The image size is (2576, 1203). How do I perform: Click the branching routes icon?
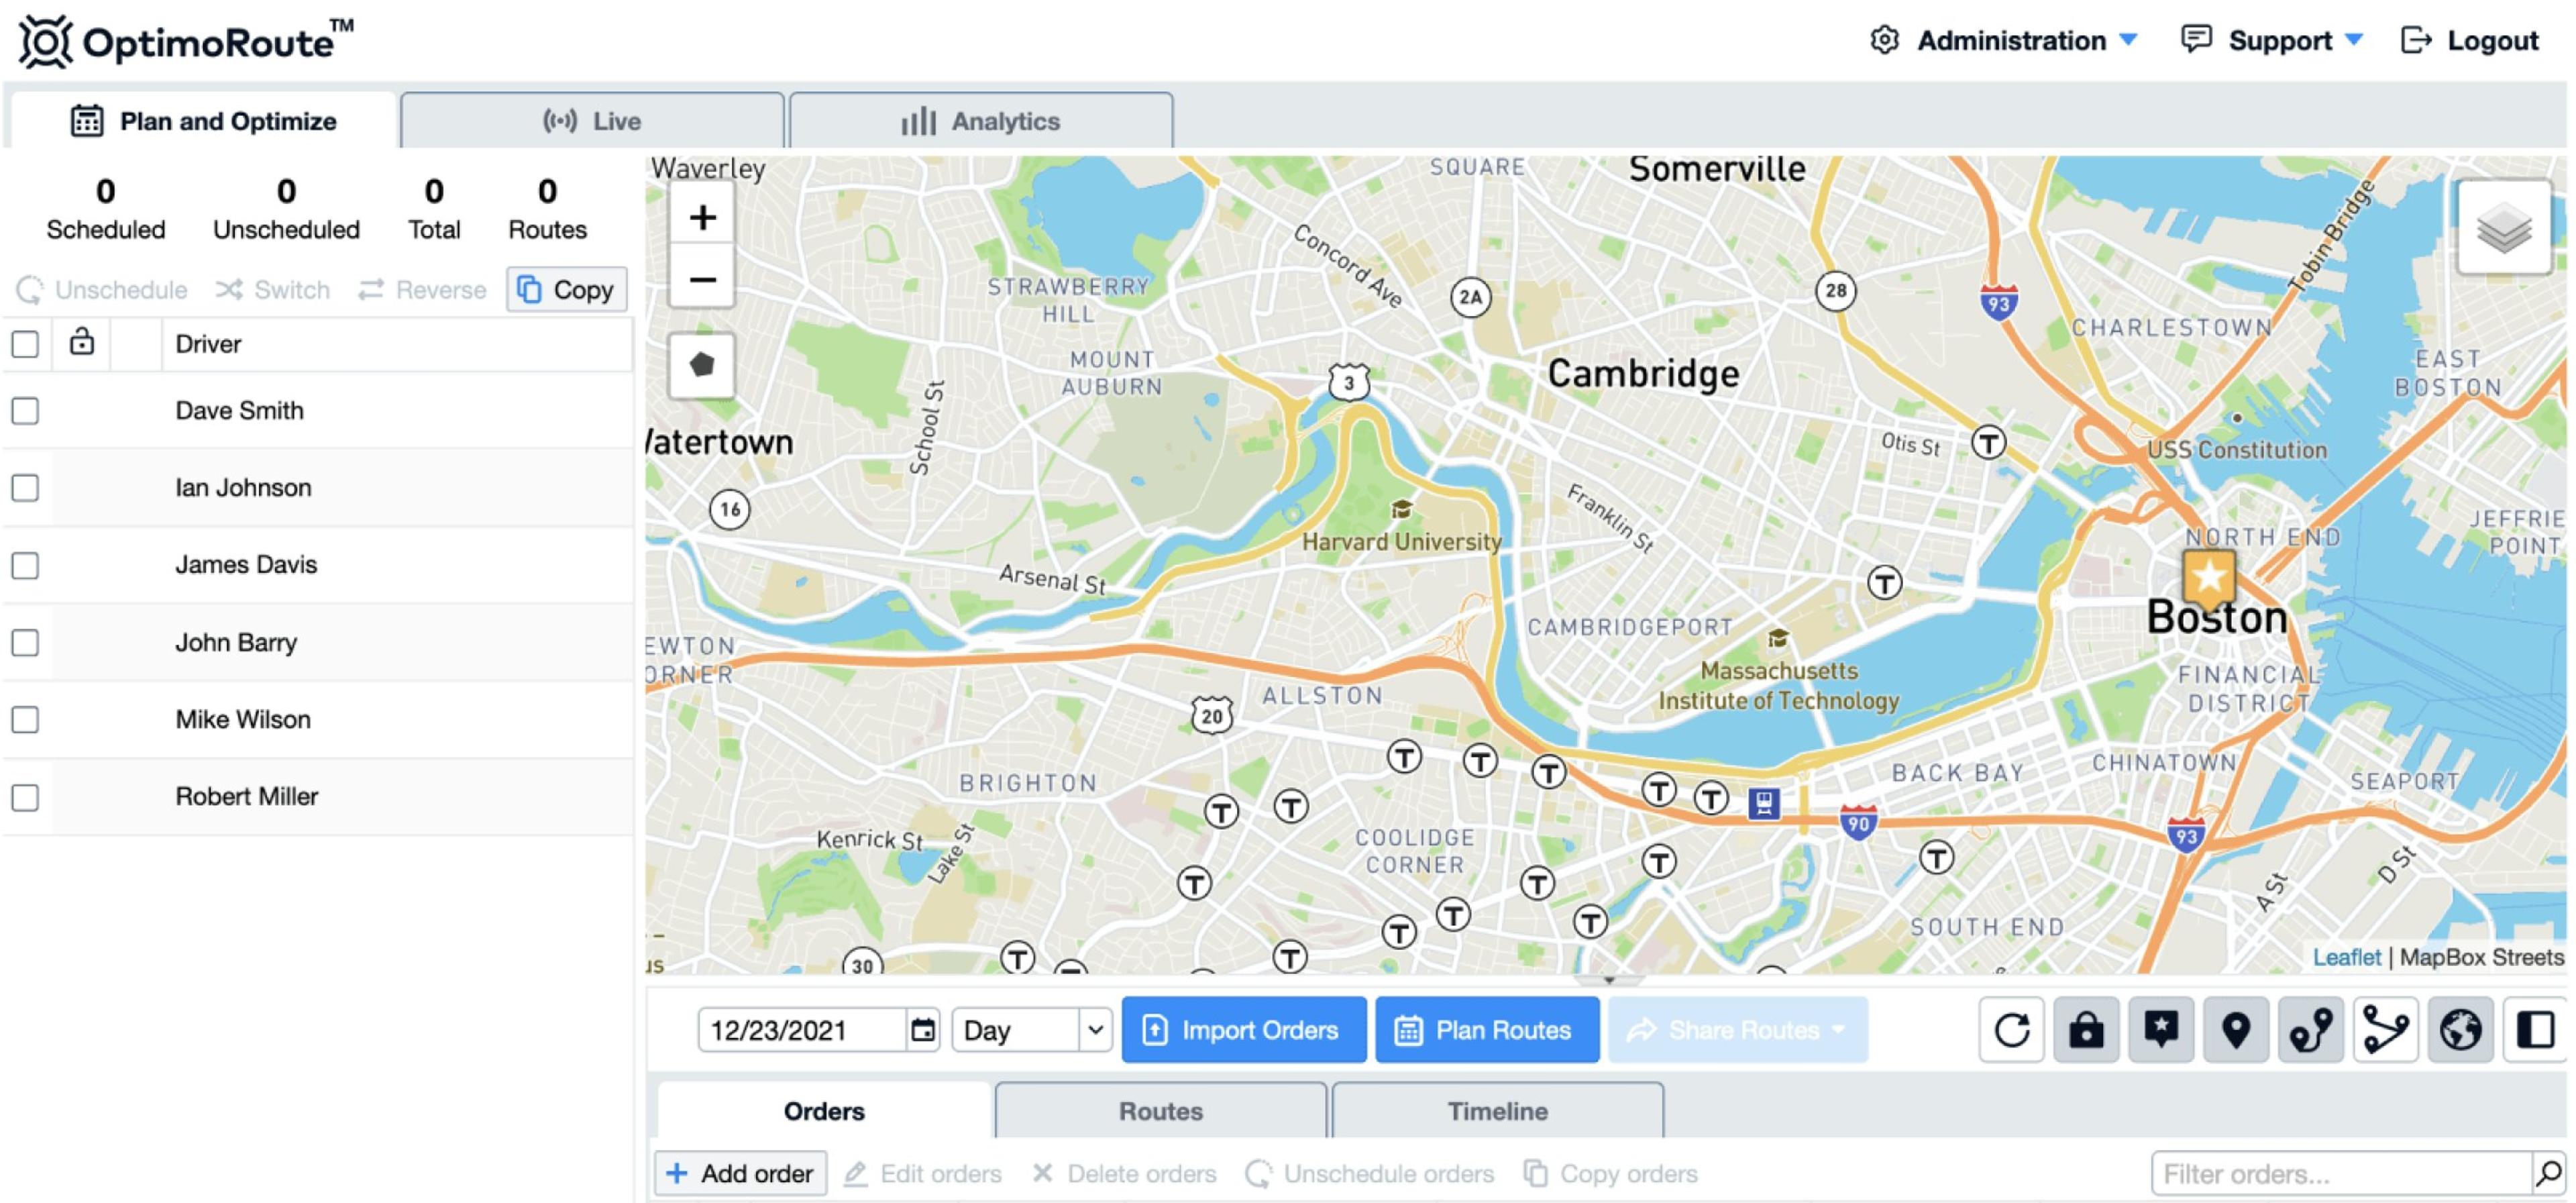2387,1030
